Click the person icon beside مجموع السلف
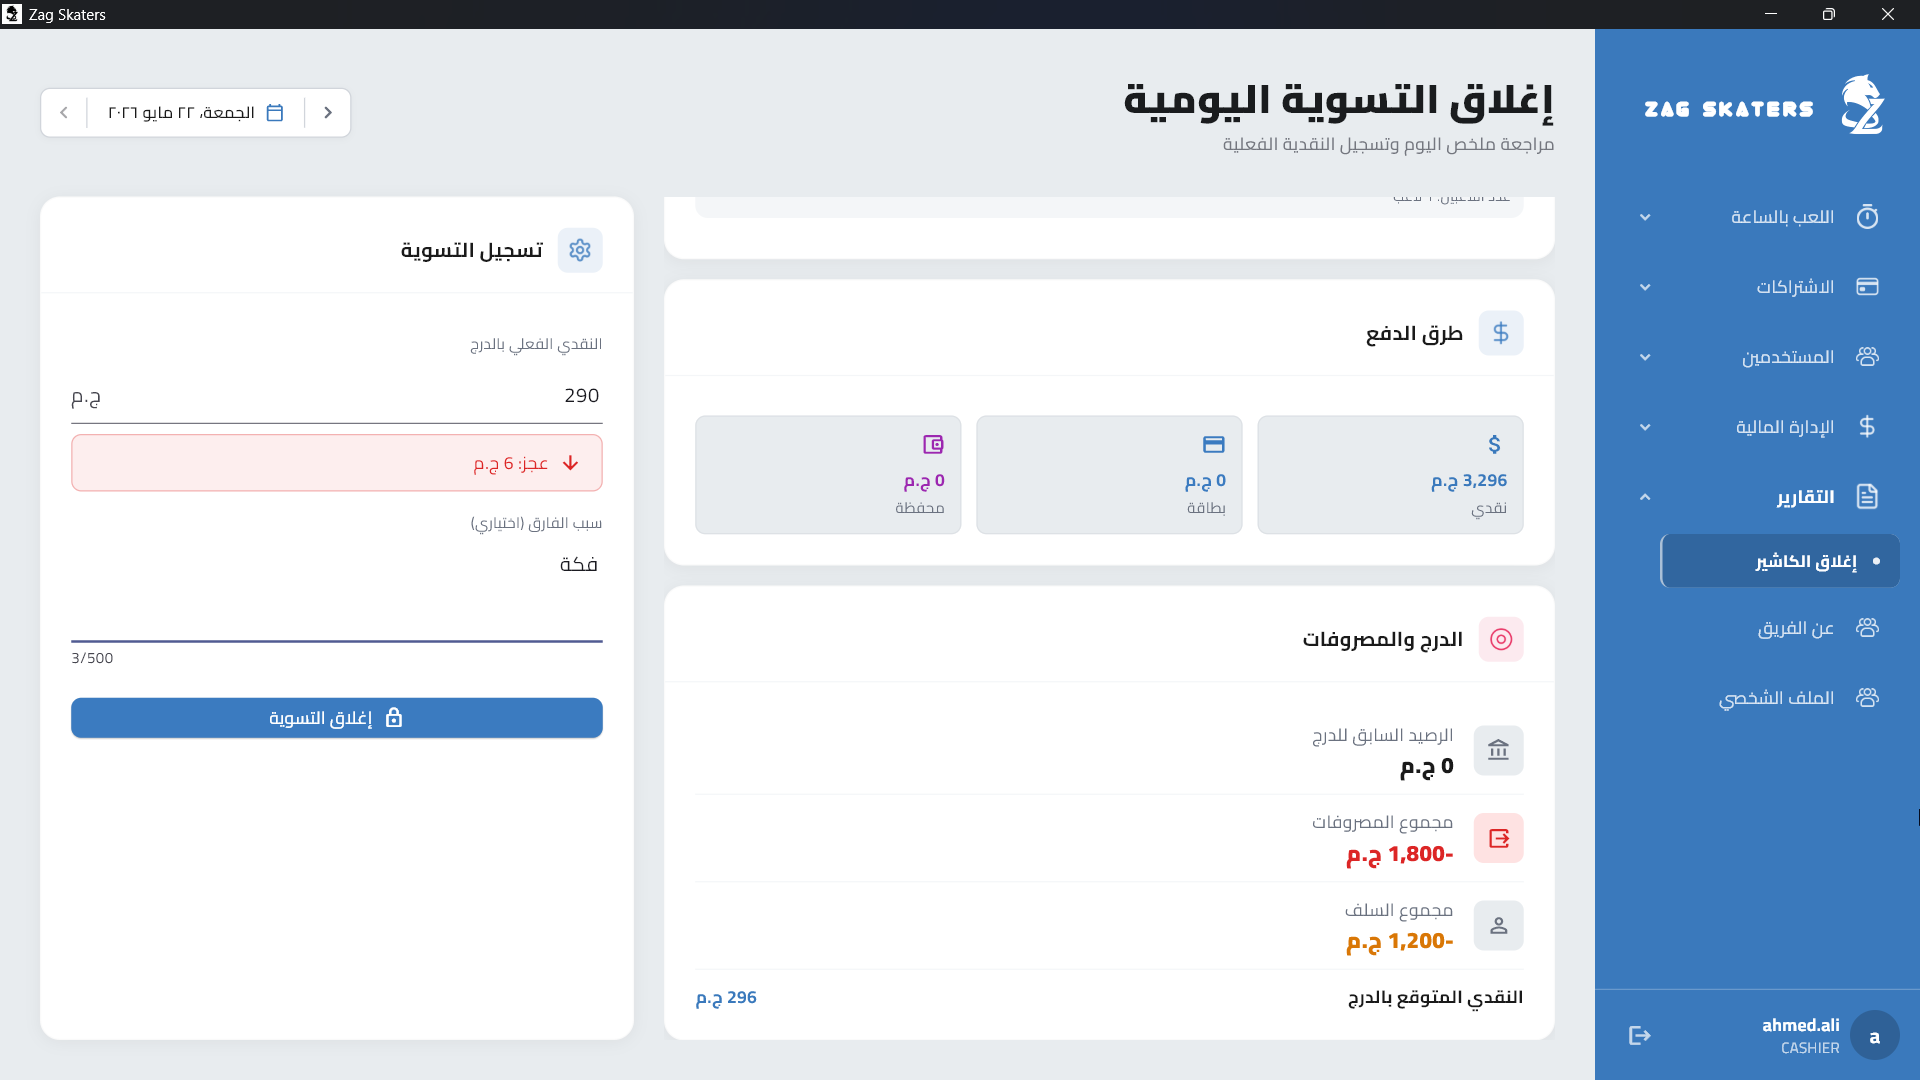1920x1080 pixels. click(1498, 925)
